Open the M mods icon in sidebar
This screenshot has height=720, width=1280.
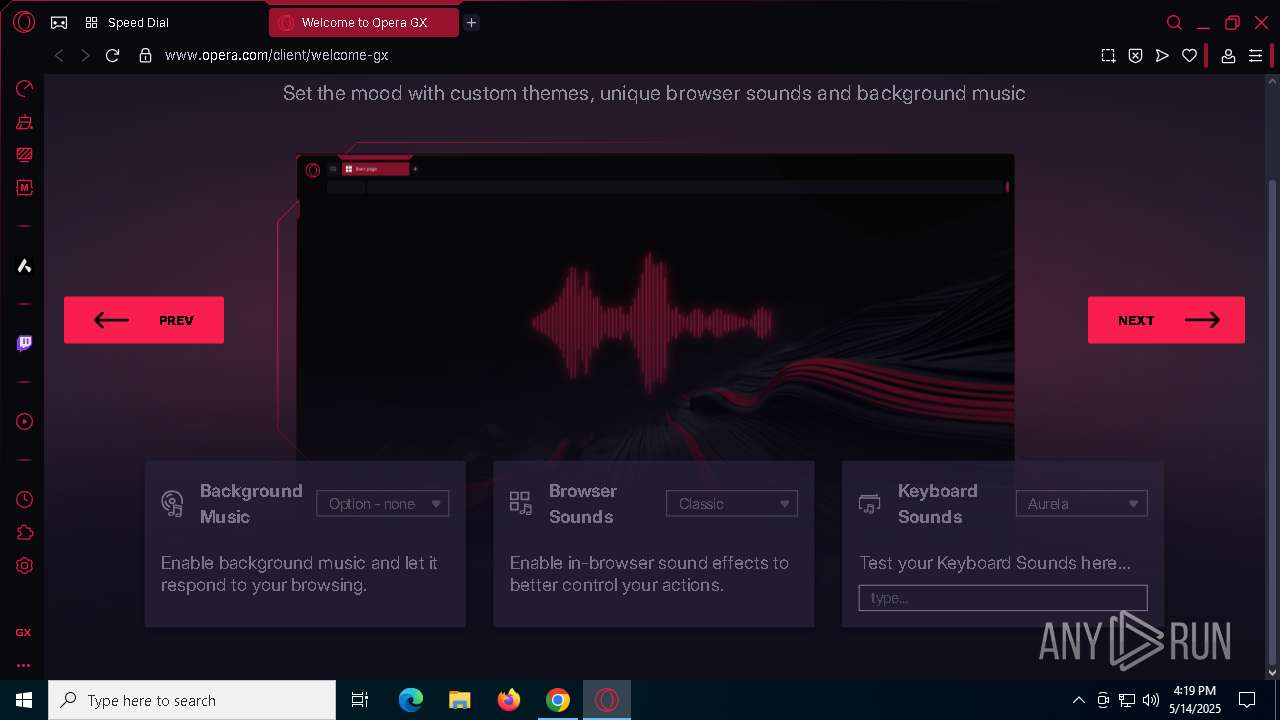pyautogui.click(x=24, y=187)
